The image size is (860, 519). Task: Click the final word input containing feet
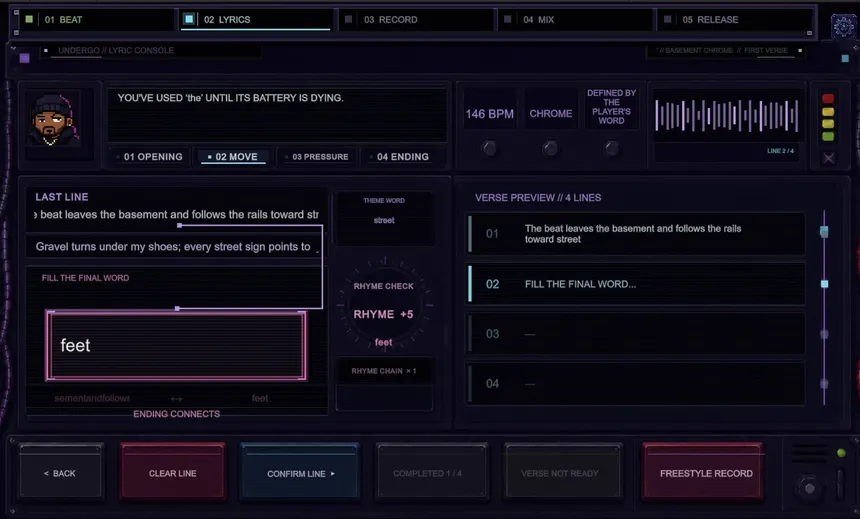[176, 346]
